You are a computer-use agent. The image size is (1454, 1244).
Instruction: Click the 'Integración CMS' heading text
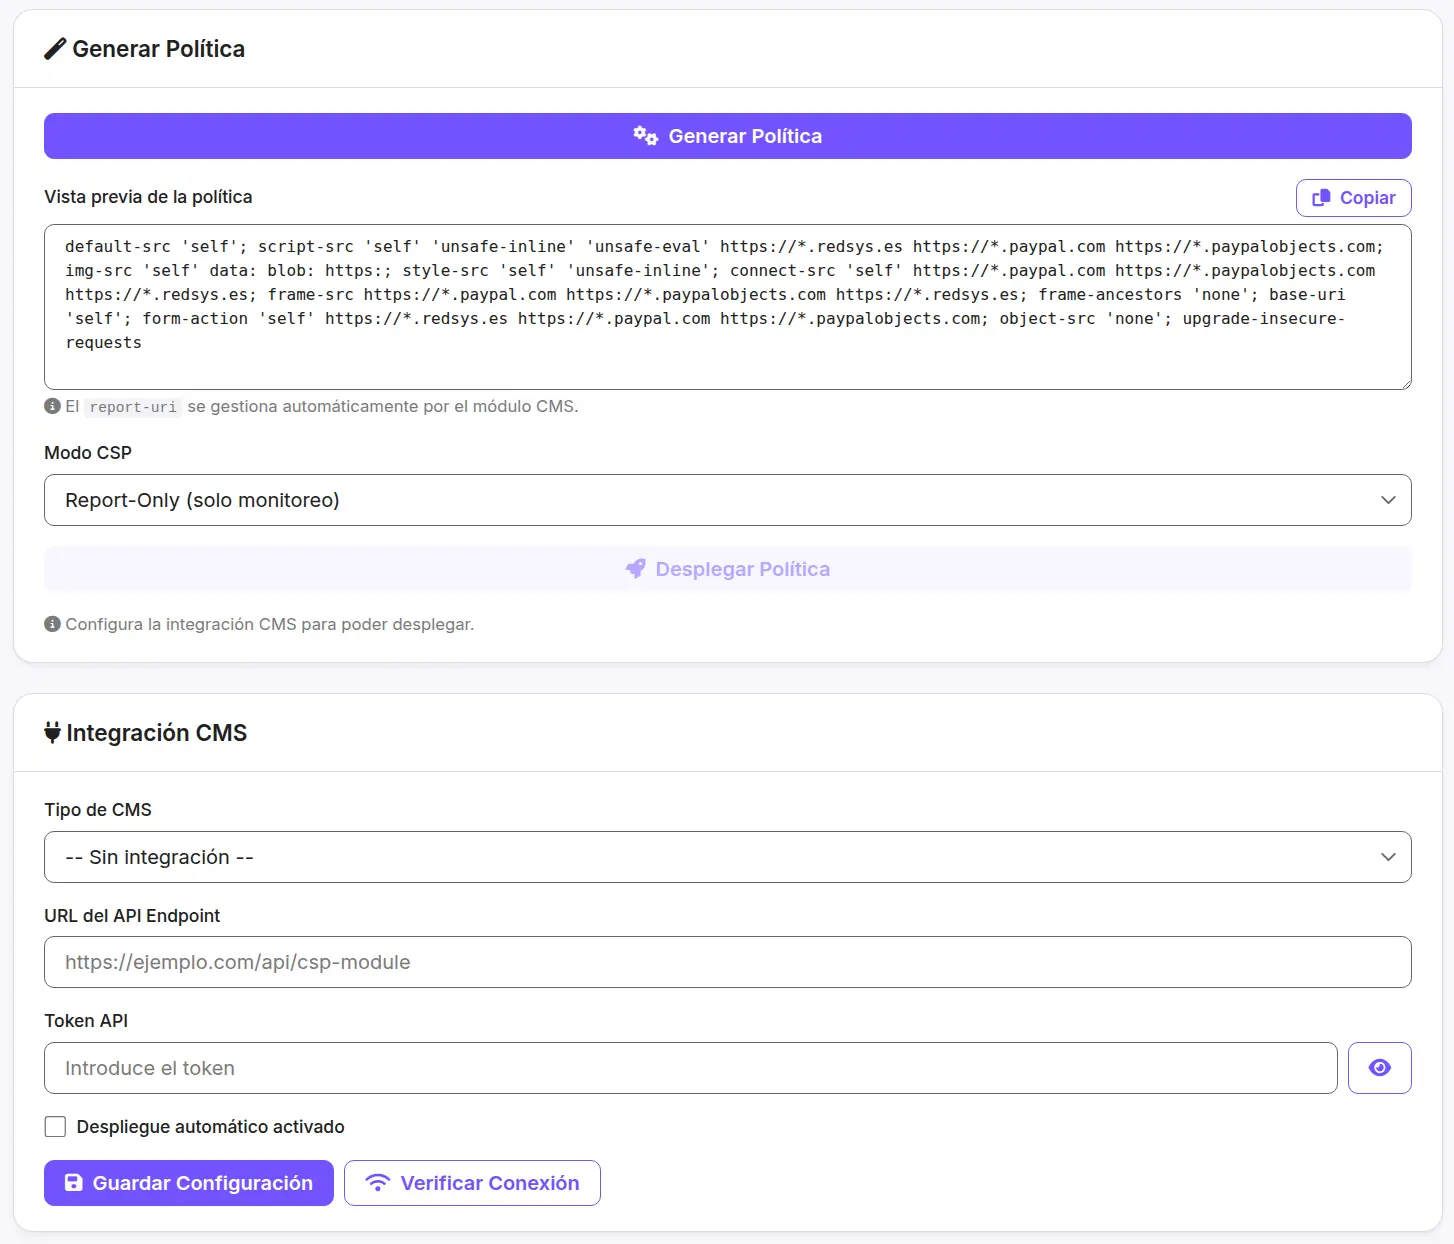click(157, 733)
